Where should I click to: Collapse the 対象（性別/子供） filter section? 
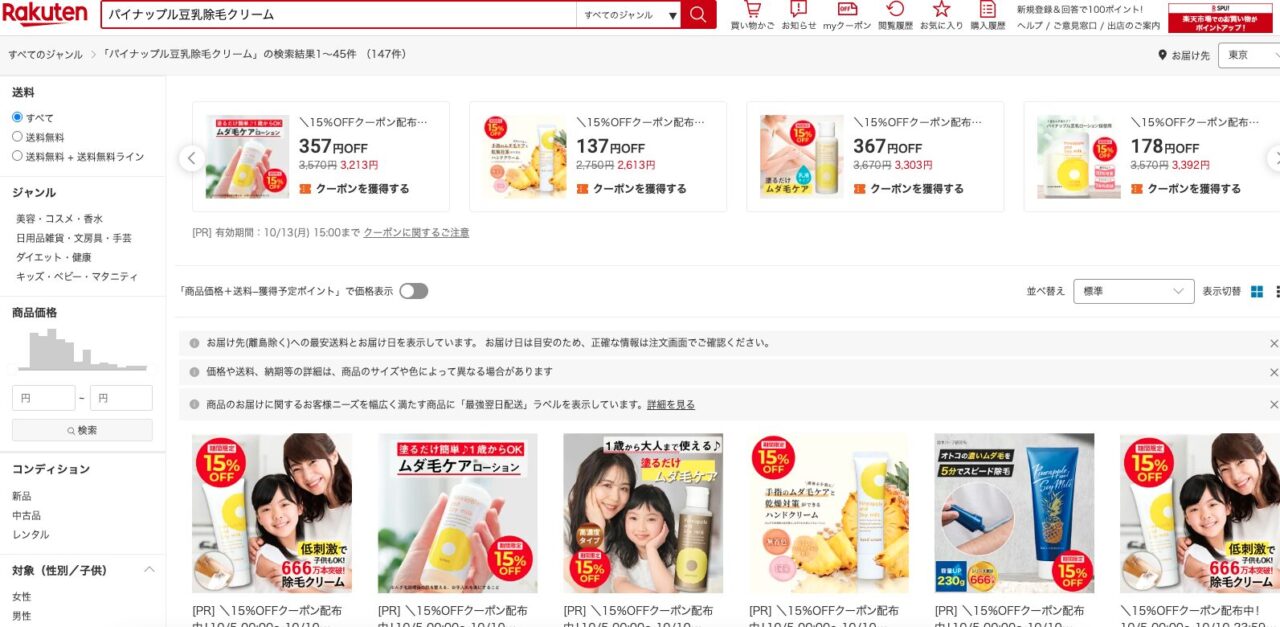tap(149, 570)
